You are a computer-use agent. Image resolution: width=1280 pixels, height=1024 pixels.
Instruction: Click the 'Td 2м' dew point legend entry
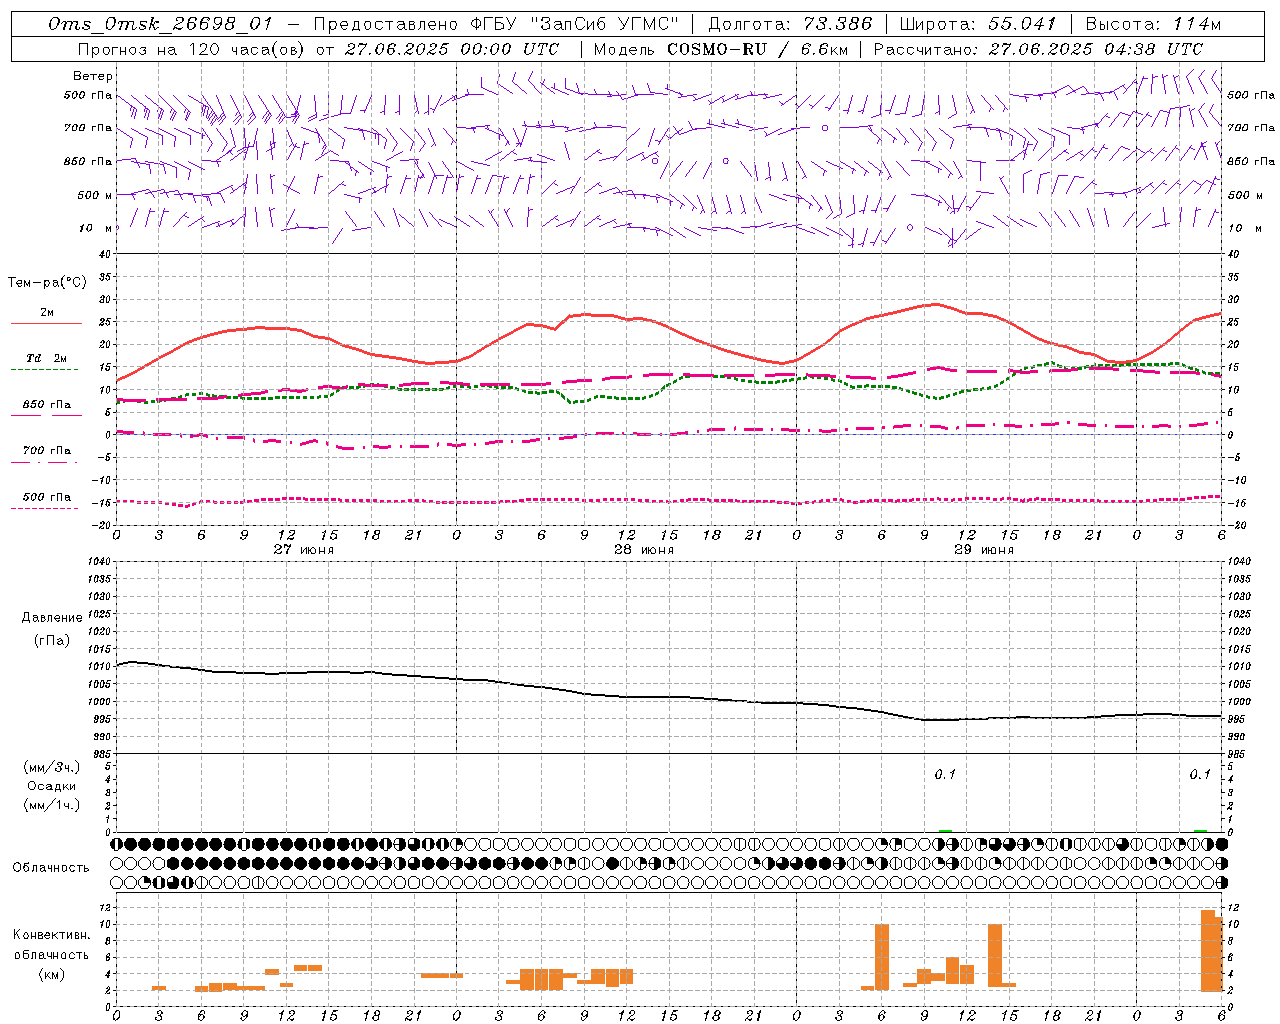pyautogui.click(x=46, y=358)
